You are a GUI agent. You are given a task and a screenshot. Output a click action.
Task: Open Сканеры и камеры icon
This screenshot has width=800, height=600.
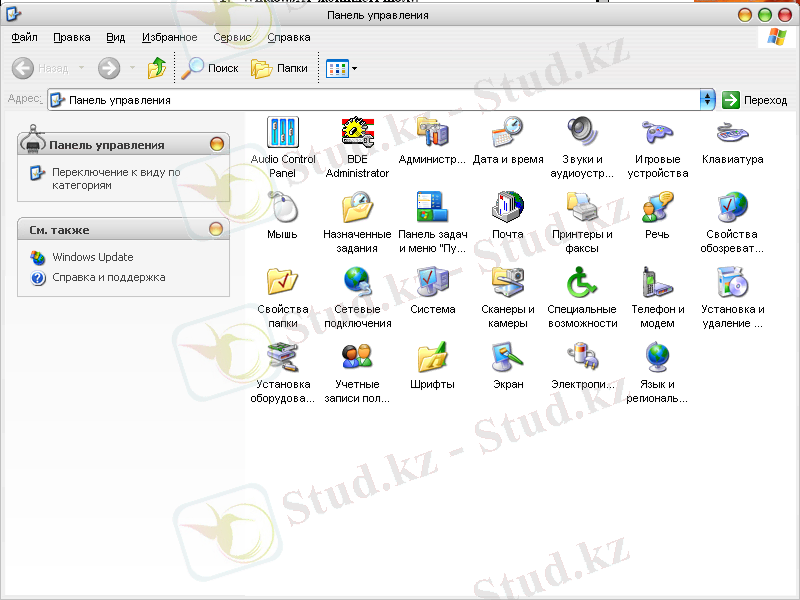pos(508,282)
